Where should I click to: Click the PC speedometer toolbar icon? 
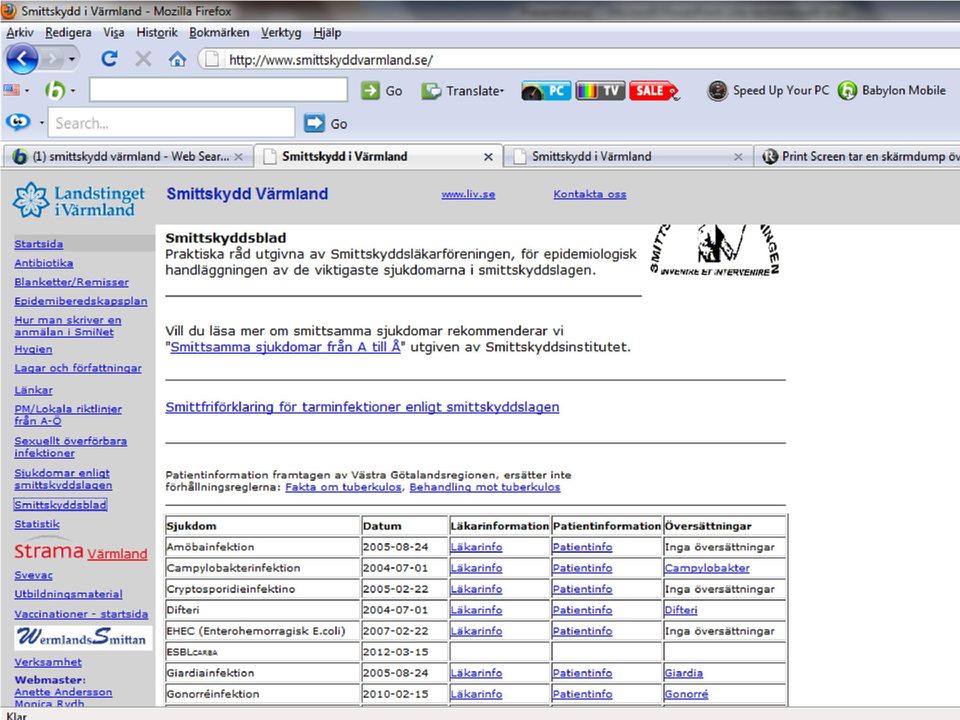tap(546, 91)
